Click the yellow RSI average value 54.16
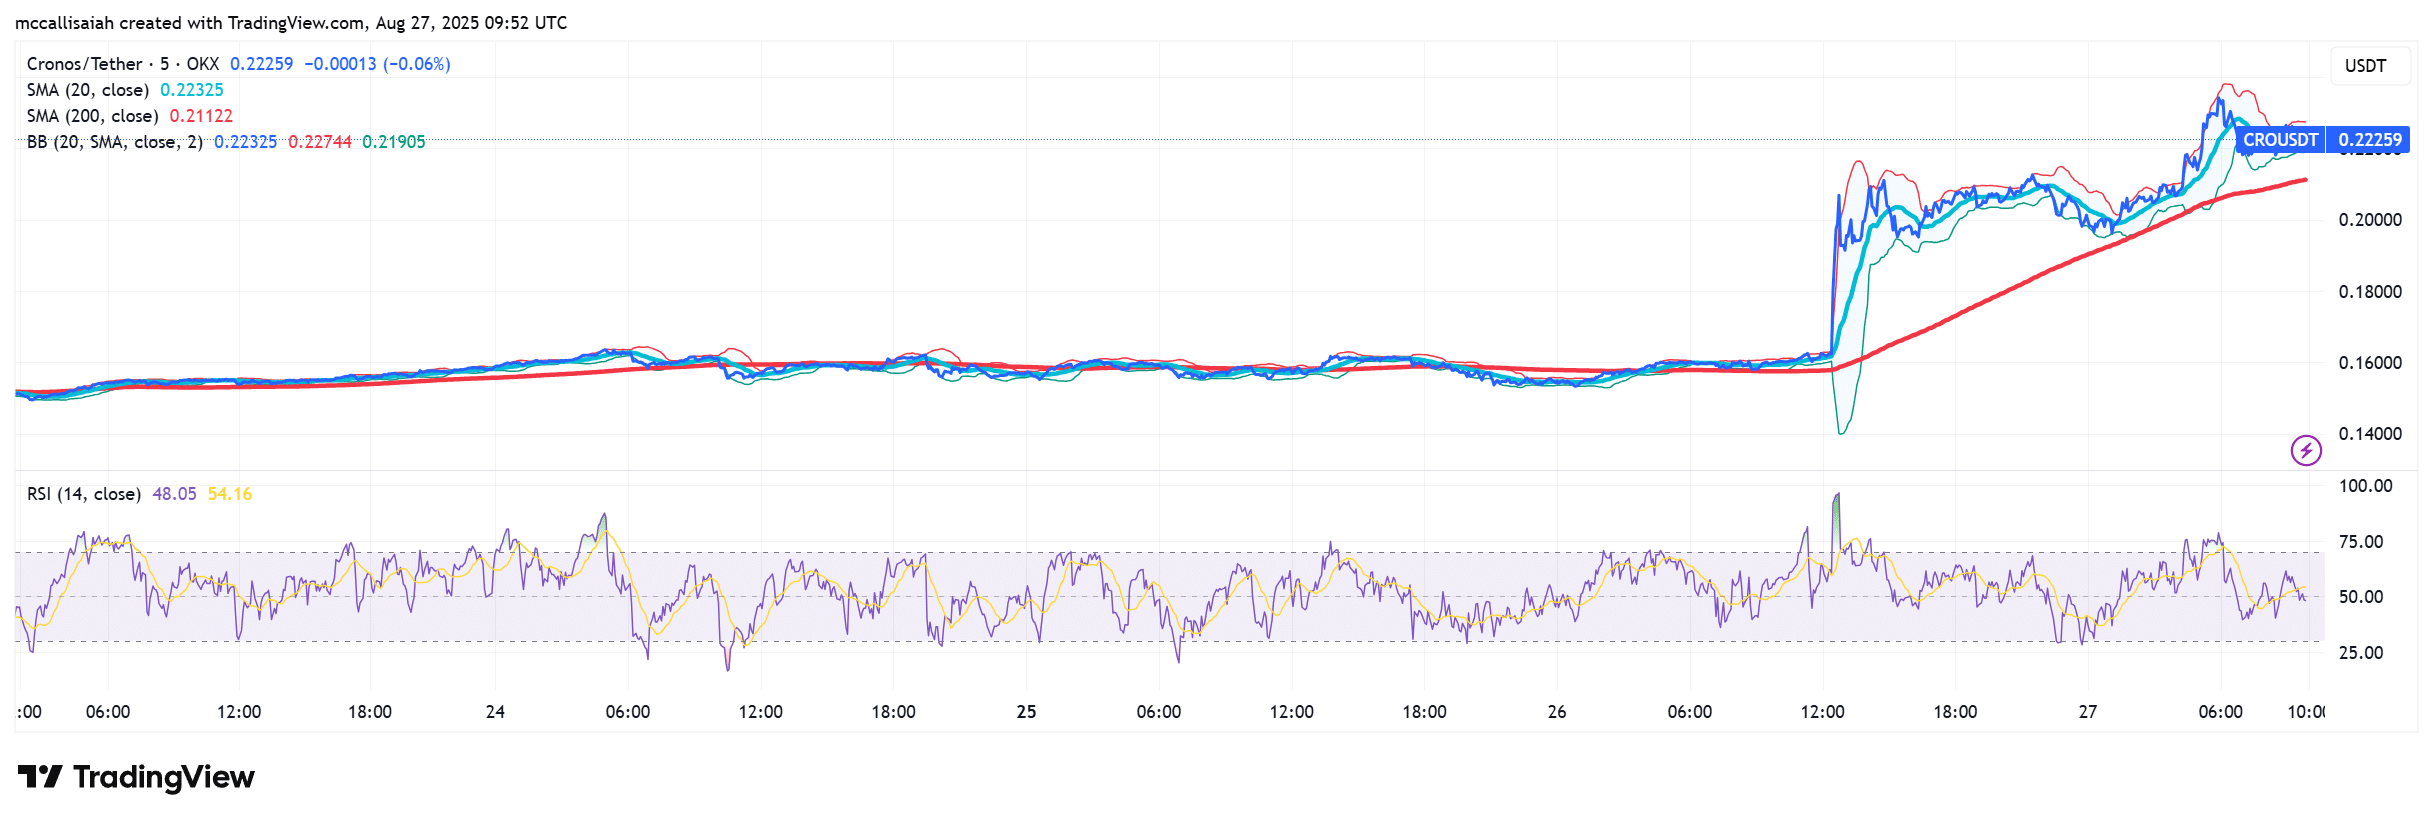The width and height of the screenshot is (2433, 822). click(x=230, y=494)
